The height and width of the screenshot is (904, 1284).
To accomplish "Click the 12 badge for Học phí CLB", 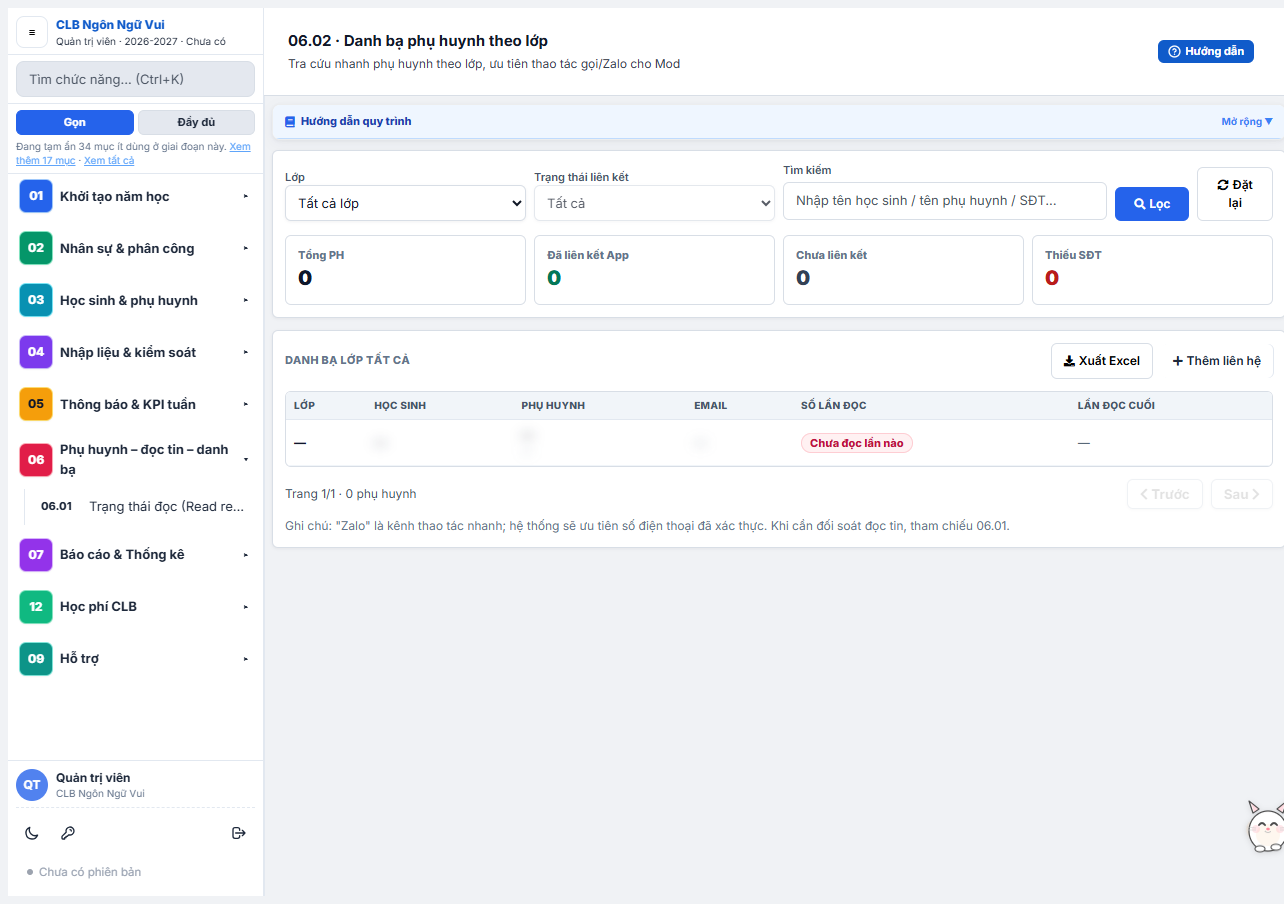I will pyautogui.click(x=36, y=606).
